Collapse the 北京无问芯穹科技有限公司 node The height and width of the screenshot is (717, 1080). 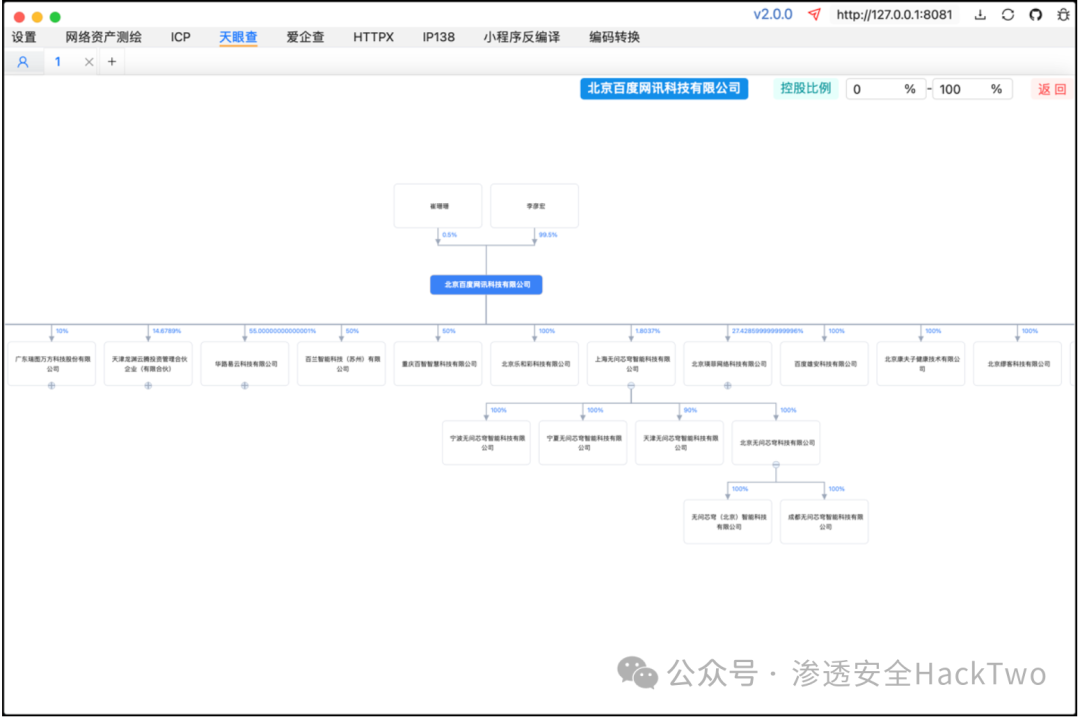click(x=776, y=465)
